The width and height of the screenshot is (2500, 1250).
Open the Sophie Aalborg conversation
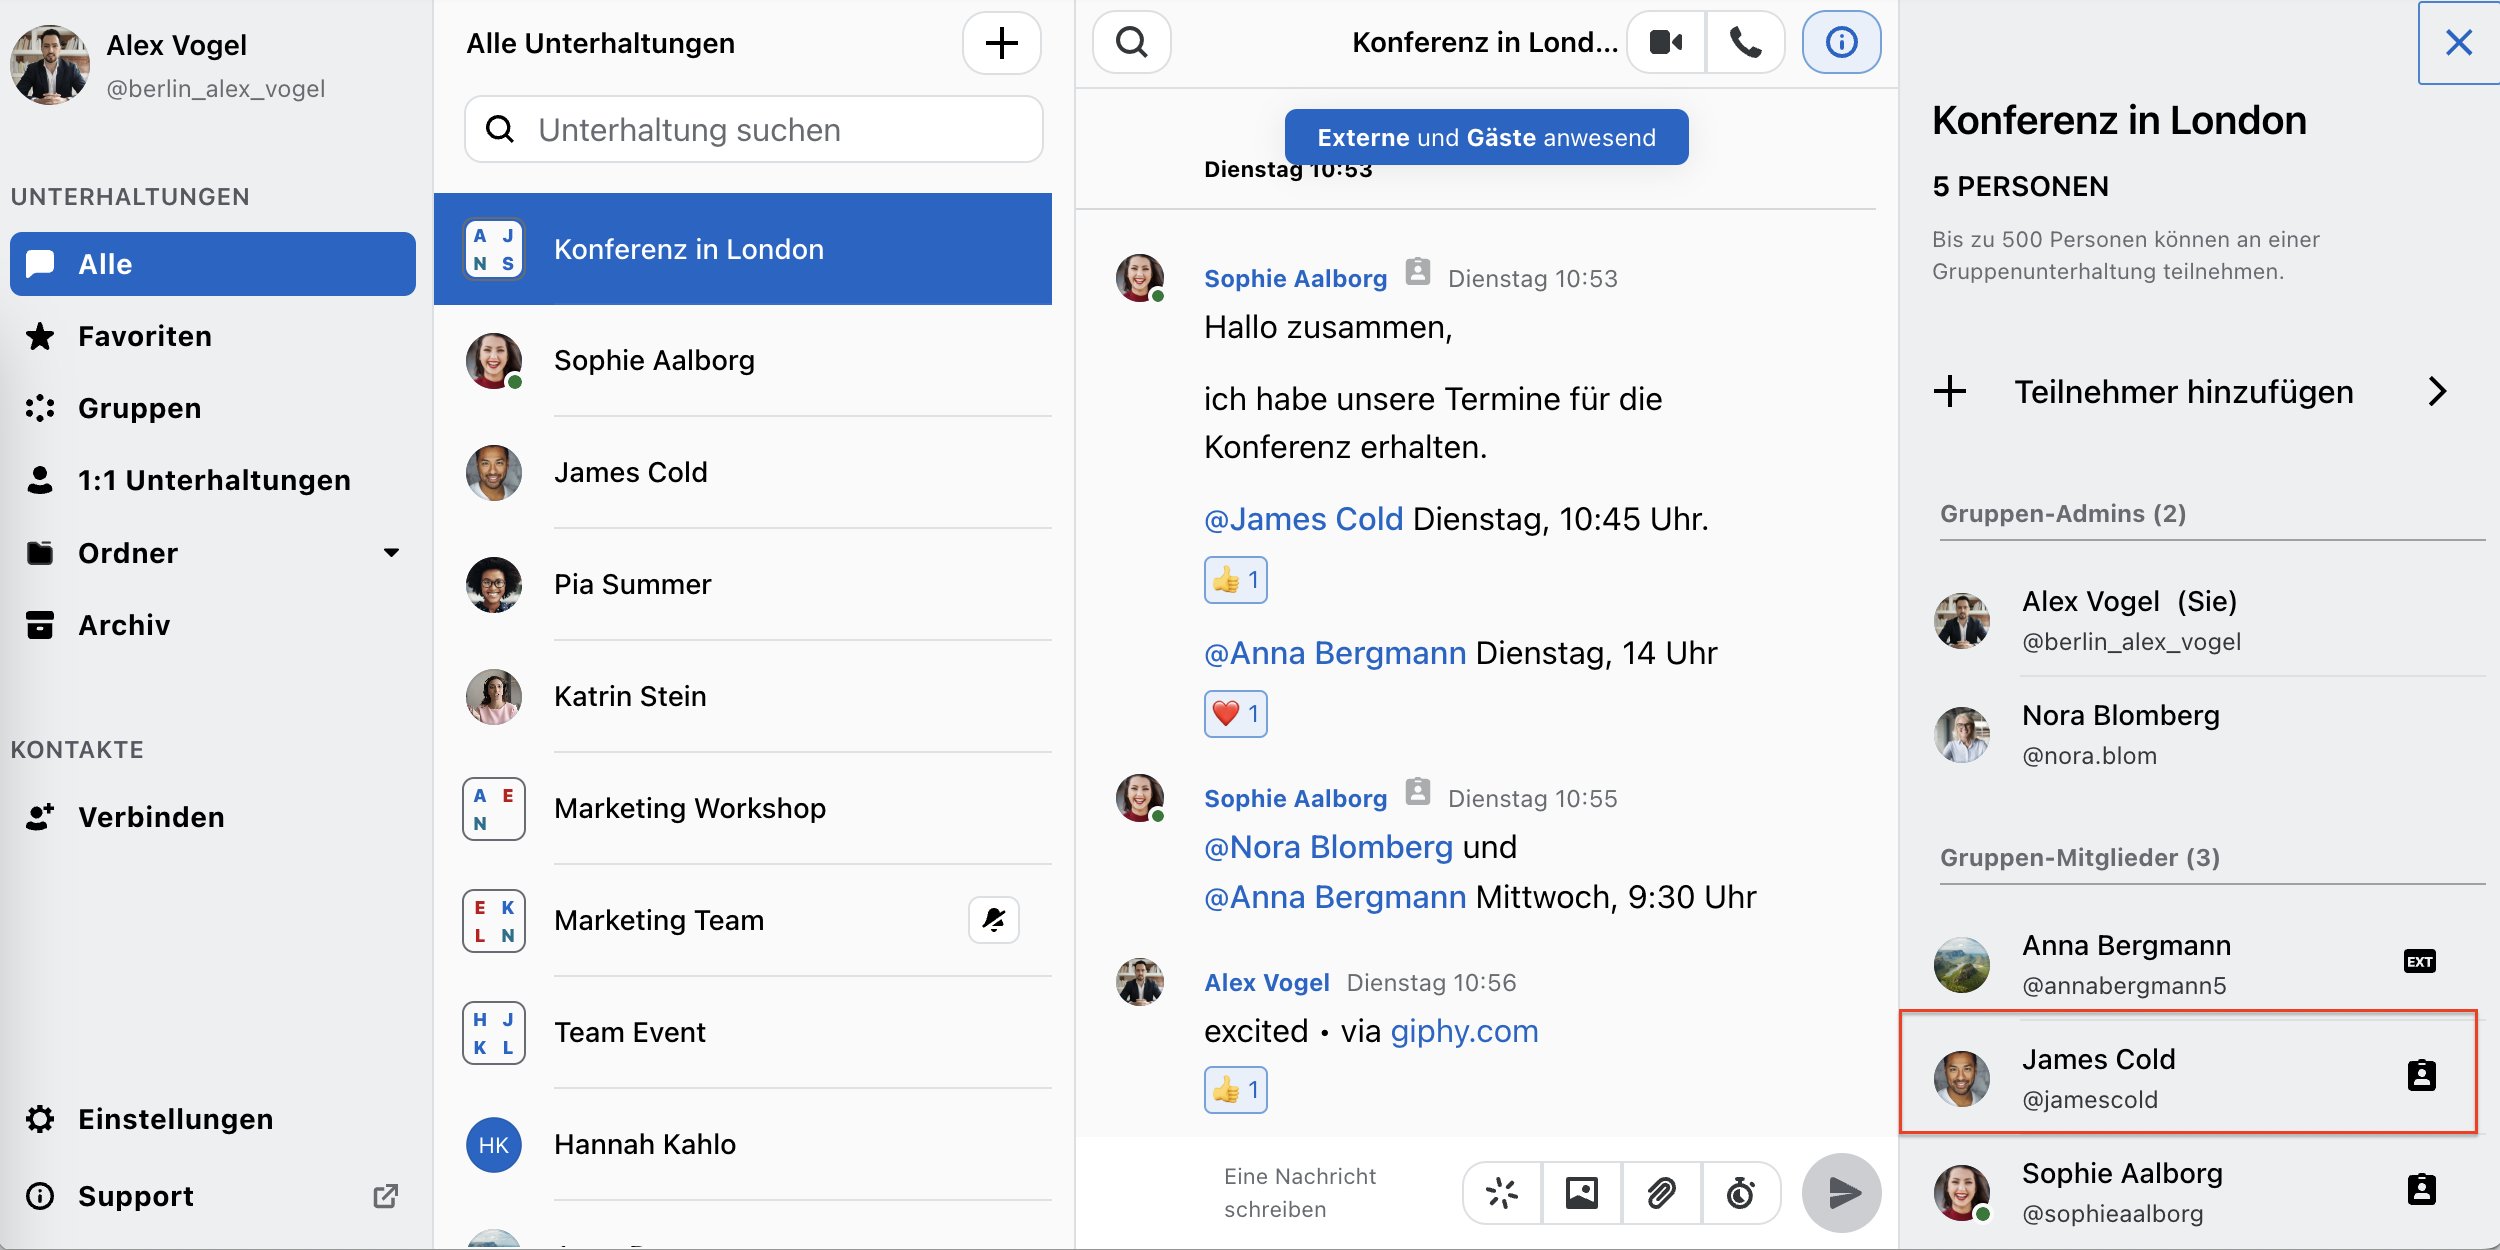tap(743, 360)
